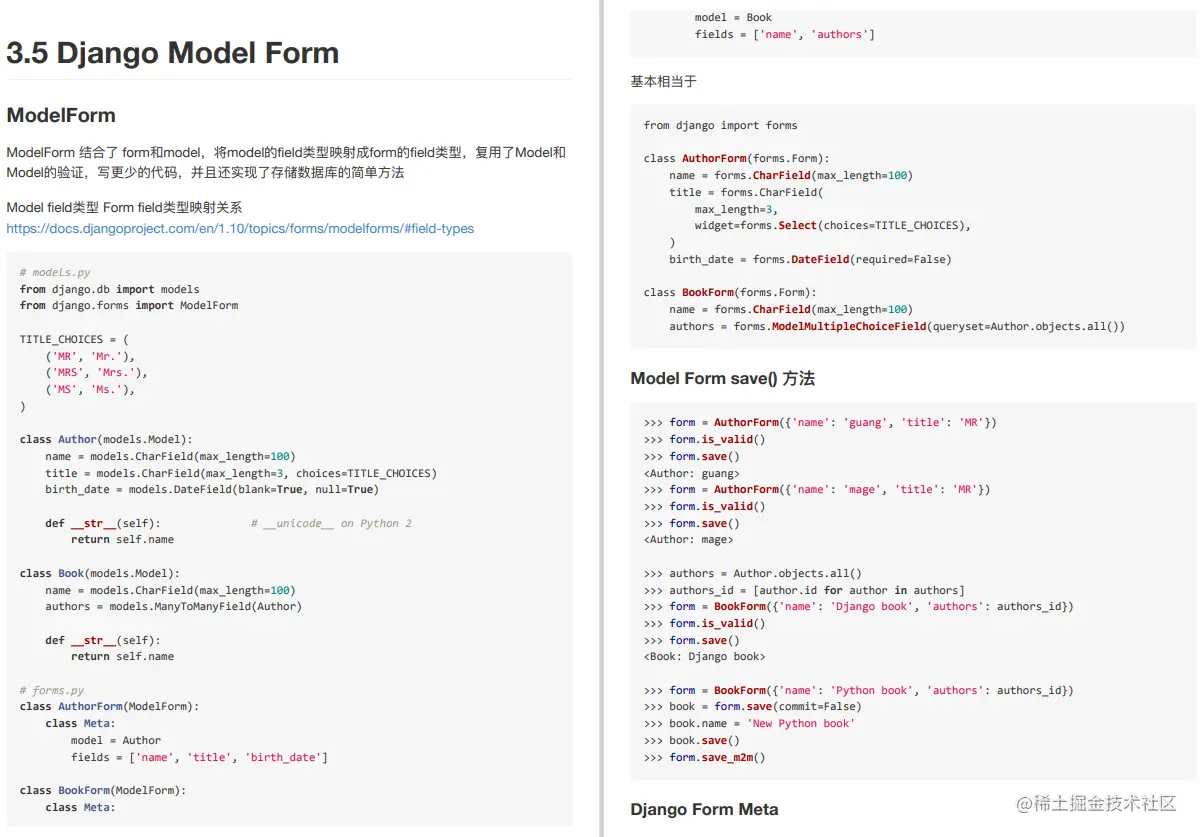Click the 'Model Form save() 方法' heading
The height and width of the screenshot is (837, 1200).
[722, 379]
